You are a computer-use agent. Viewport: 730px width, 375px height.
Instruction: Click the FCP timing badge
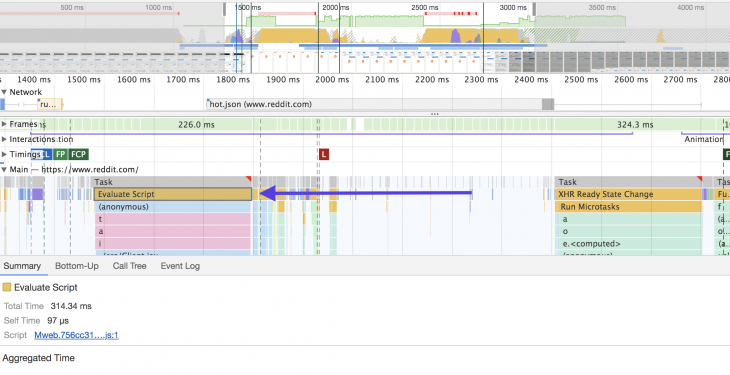coord(78,154)
